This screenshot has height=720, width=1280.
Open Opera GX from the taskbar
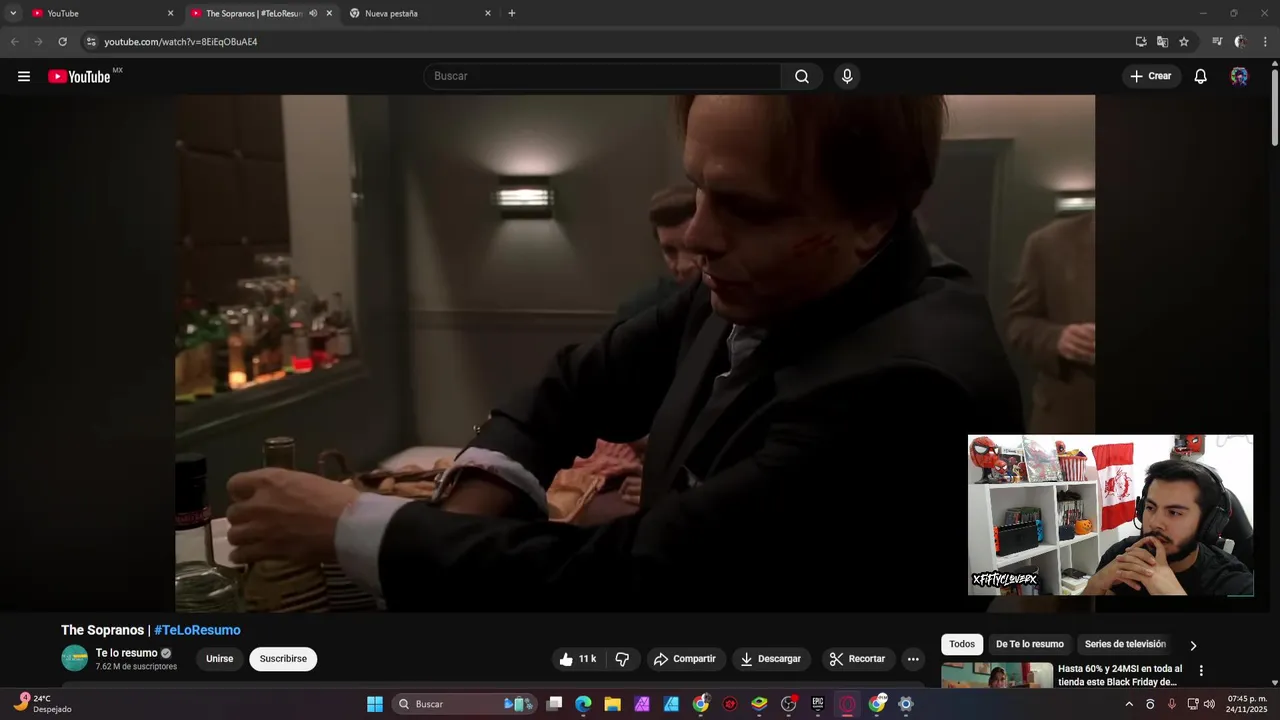847,704
